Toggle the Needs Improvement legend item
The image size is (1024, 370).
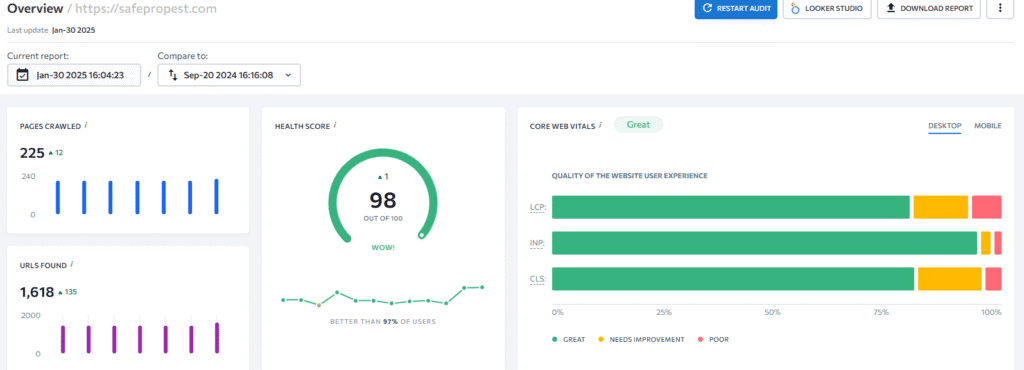642,340
